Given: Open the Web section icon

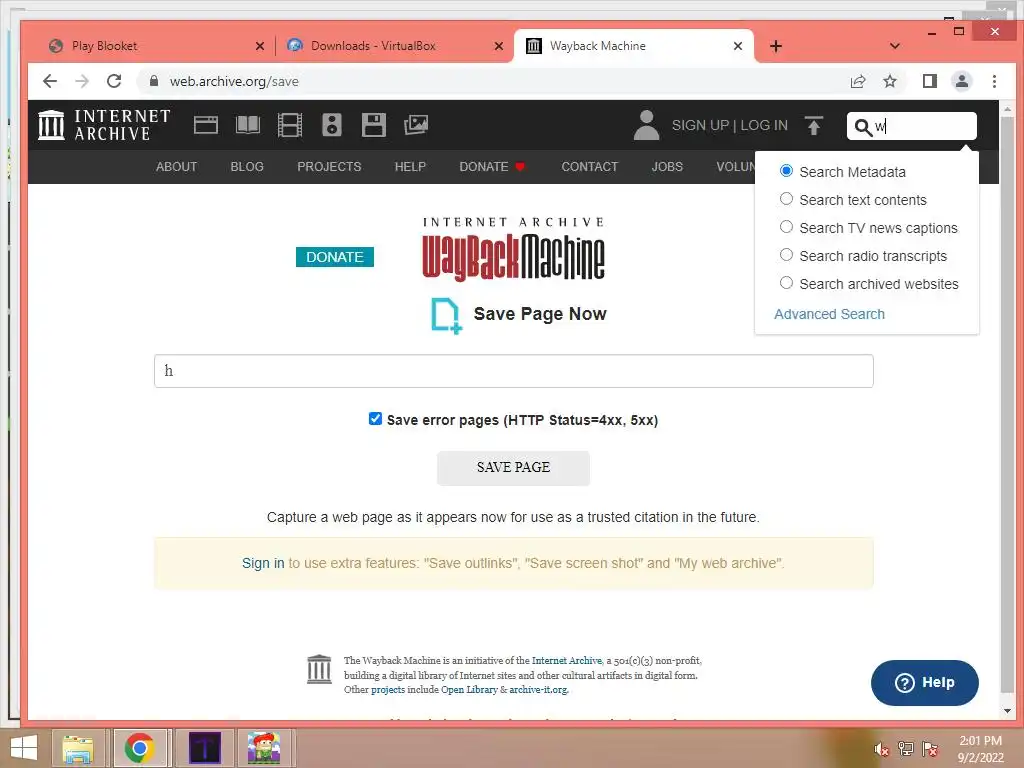Looking at the screenshot, I should (206, 125).
